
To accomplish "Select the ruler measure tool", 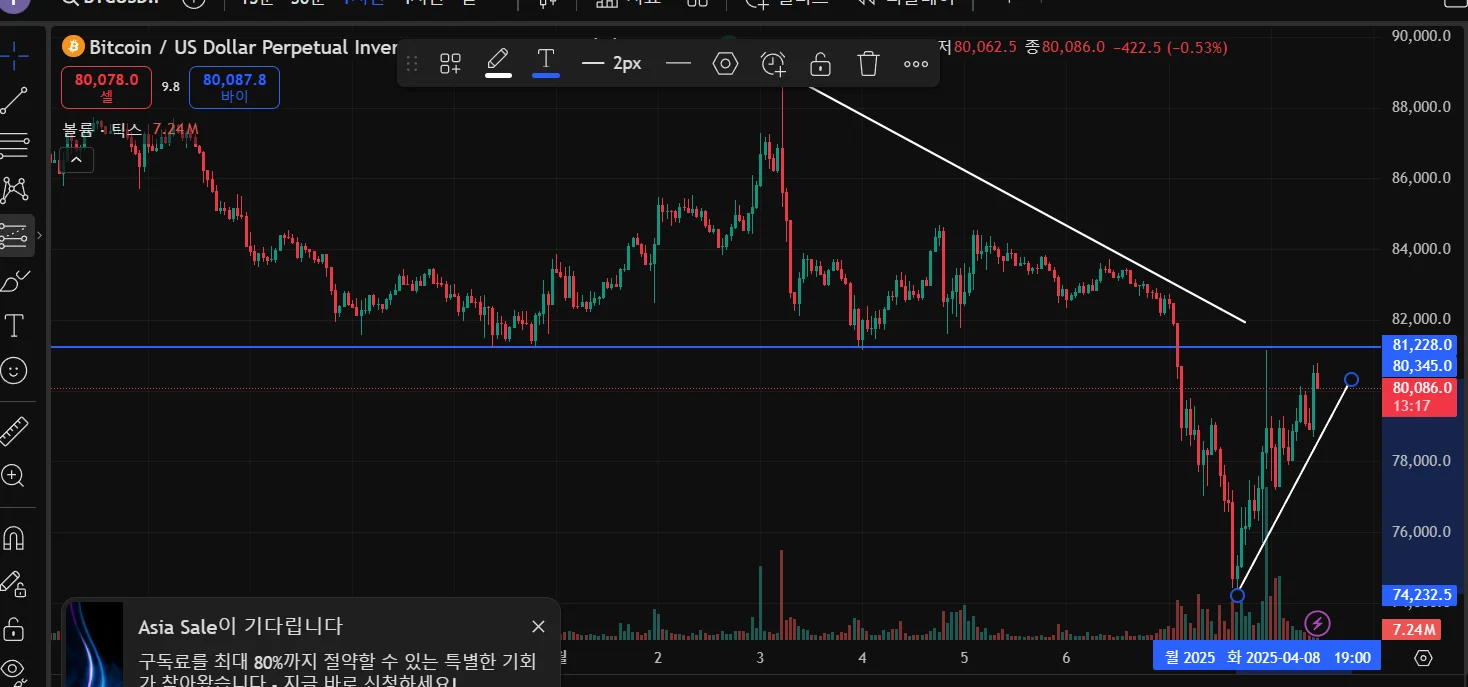I will pos(14,431).
